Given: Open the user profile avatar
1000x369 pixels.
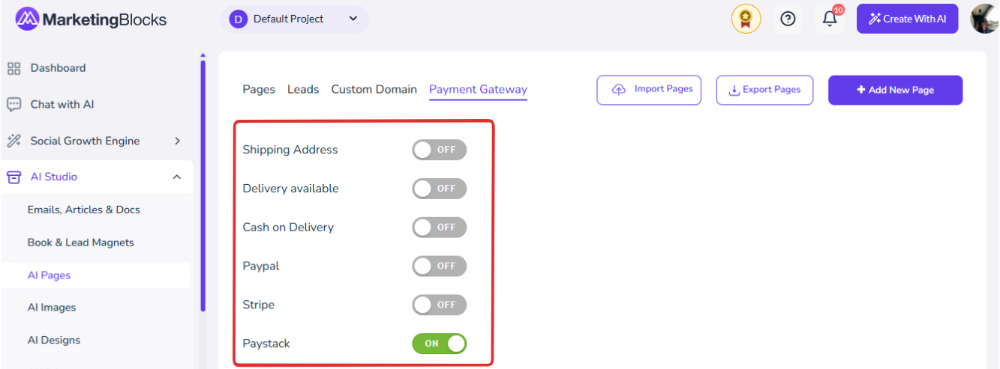Looking at the screenshot, I should (984, 18).
